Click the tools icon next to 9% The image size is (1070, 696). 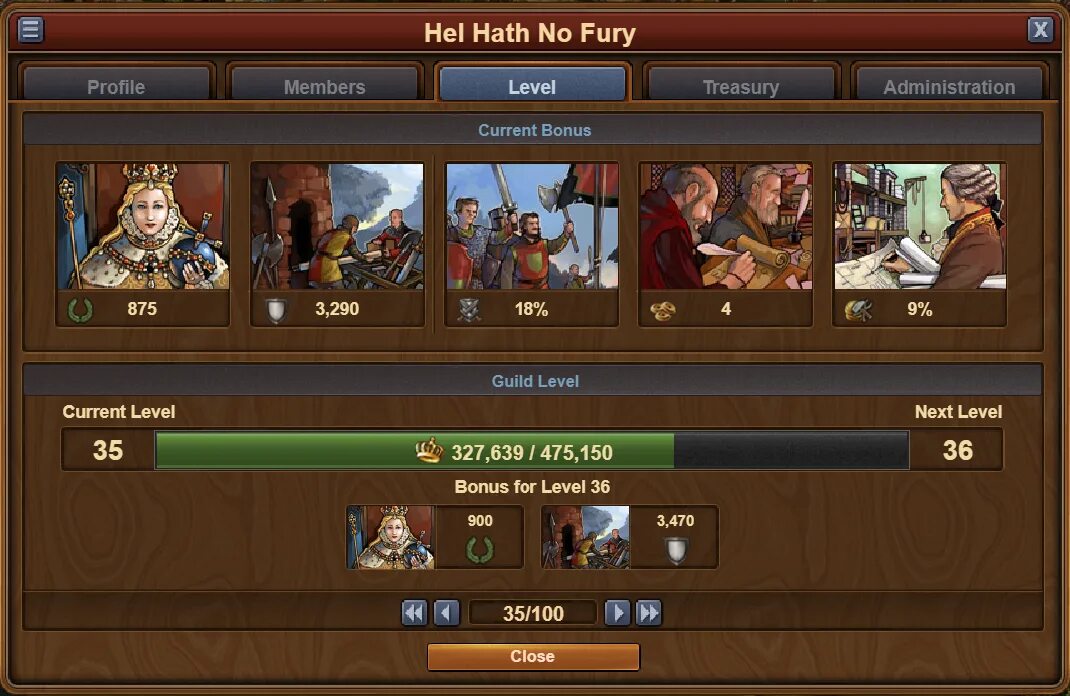point(858,310)
